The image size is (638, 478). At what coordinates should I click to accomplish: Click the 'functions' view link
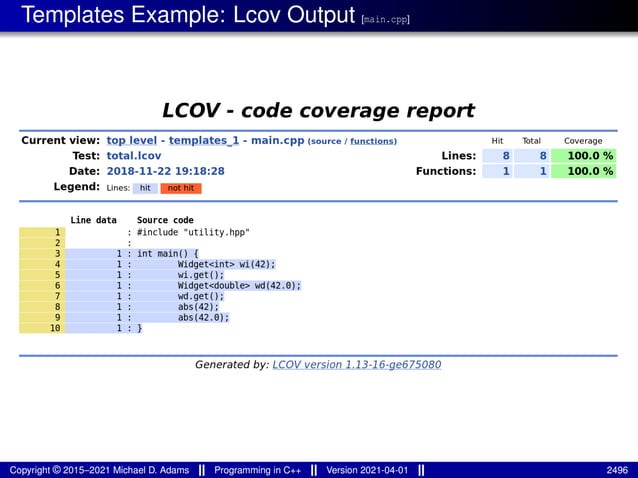coord(373,141)
